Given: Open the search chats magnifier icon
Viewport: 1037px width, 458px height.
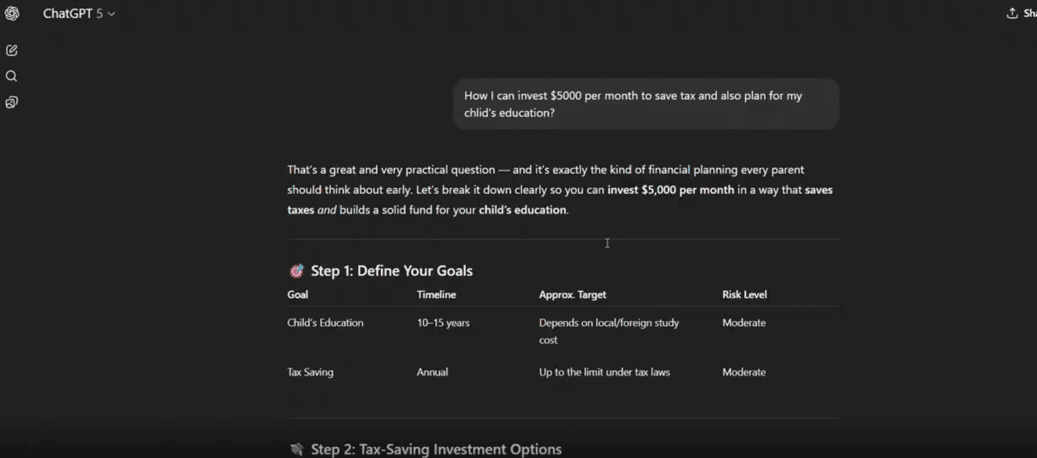Looking at the screenshot, I should coord(12,76).
